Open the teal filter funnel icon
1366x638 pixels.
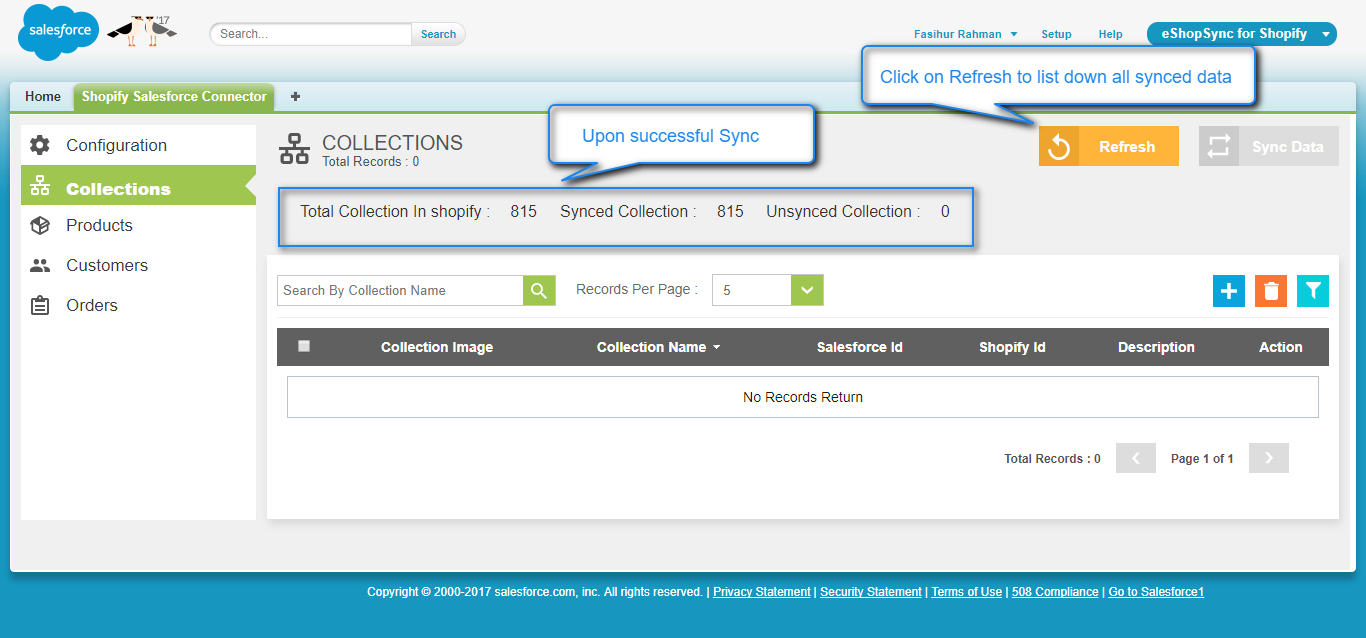(x=1313, y=291)
